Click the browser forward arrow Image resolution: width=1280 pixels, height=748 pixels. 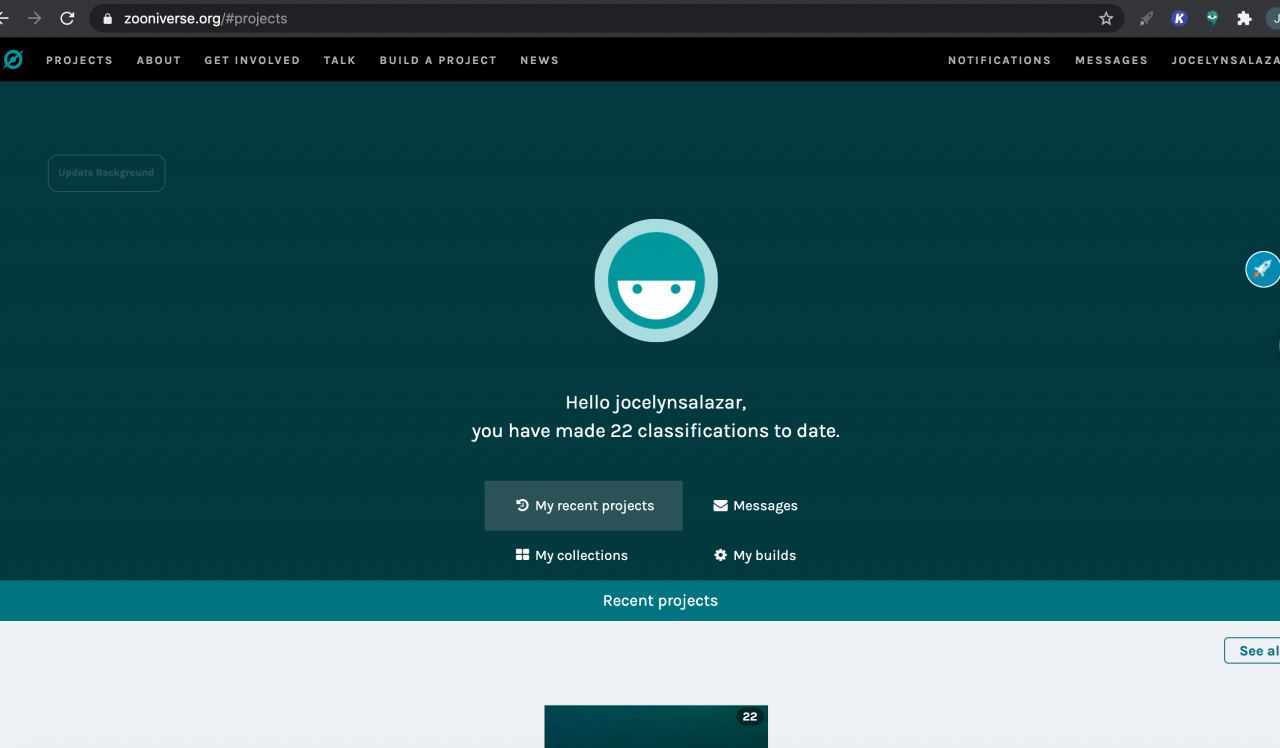pos(35,18)
